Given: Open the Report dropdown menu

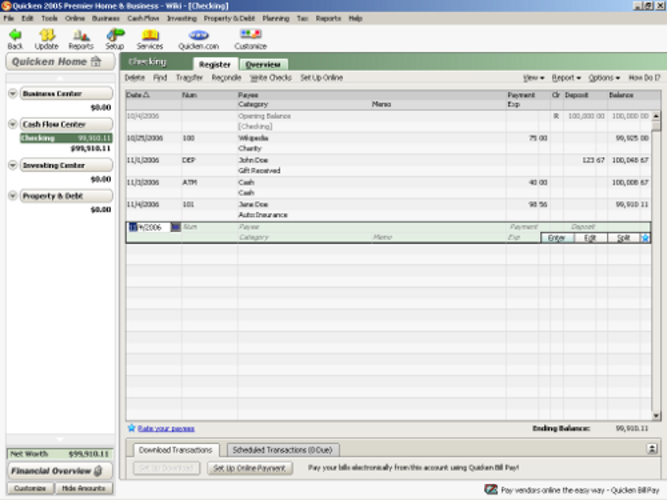Looking at the screenshot, I should [x=566, y=78].
